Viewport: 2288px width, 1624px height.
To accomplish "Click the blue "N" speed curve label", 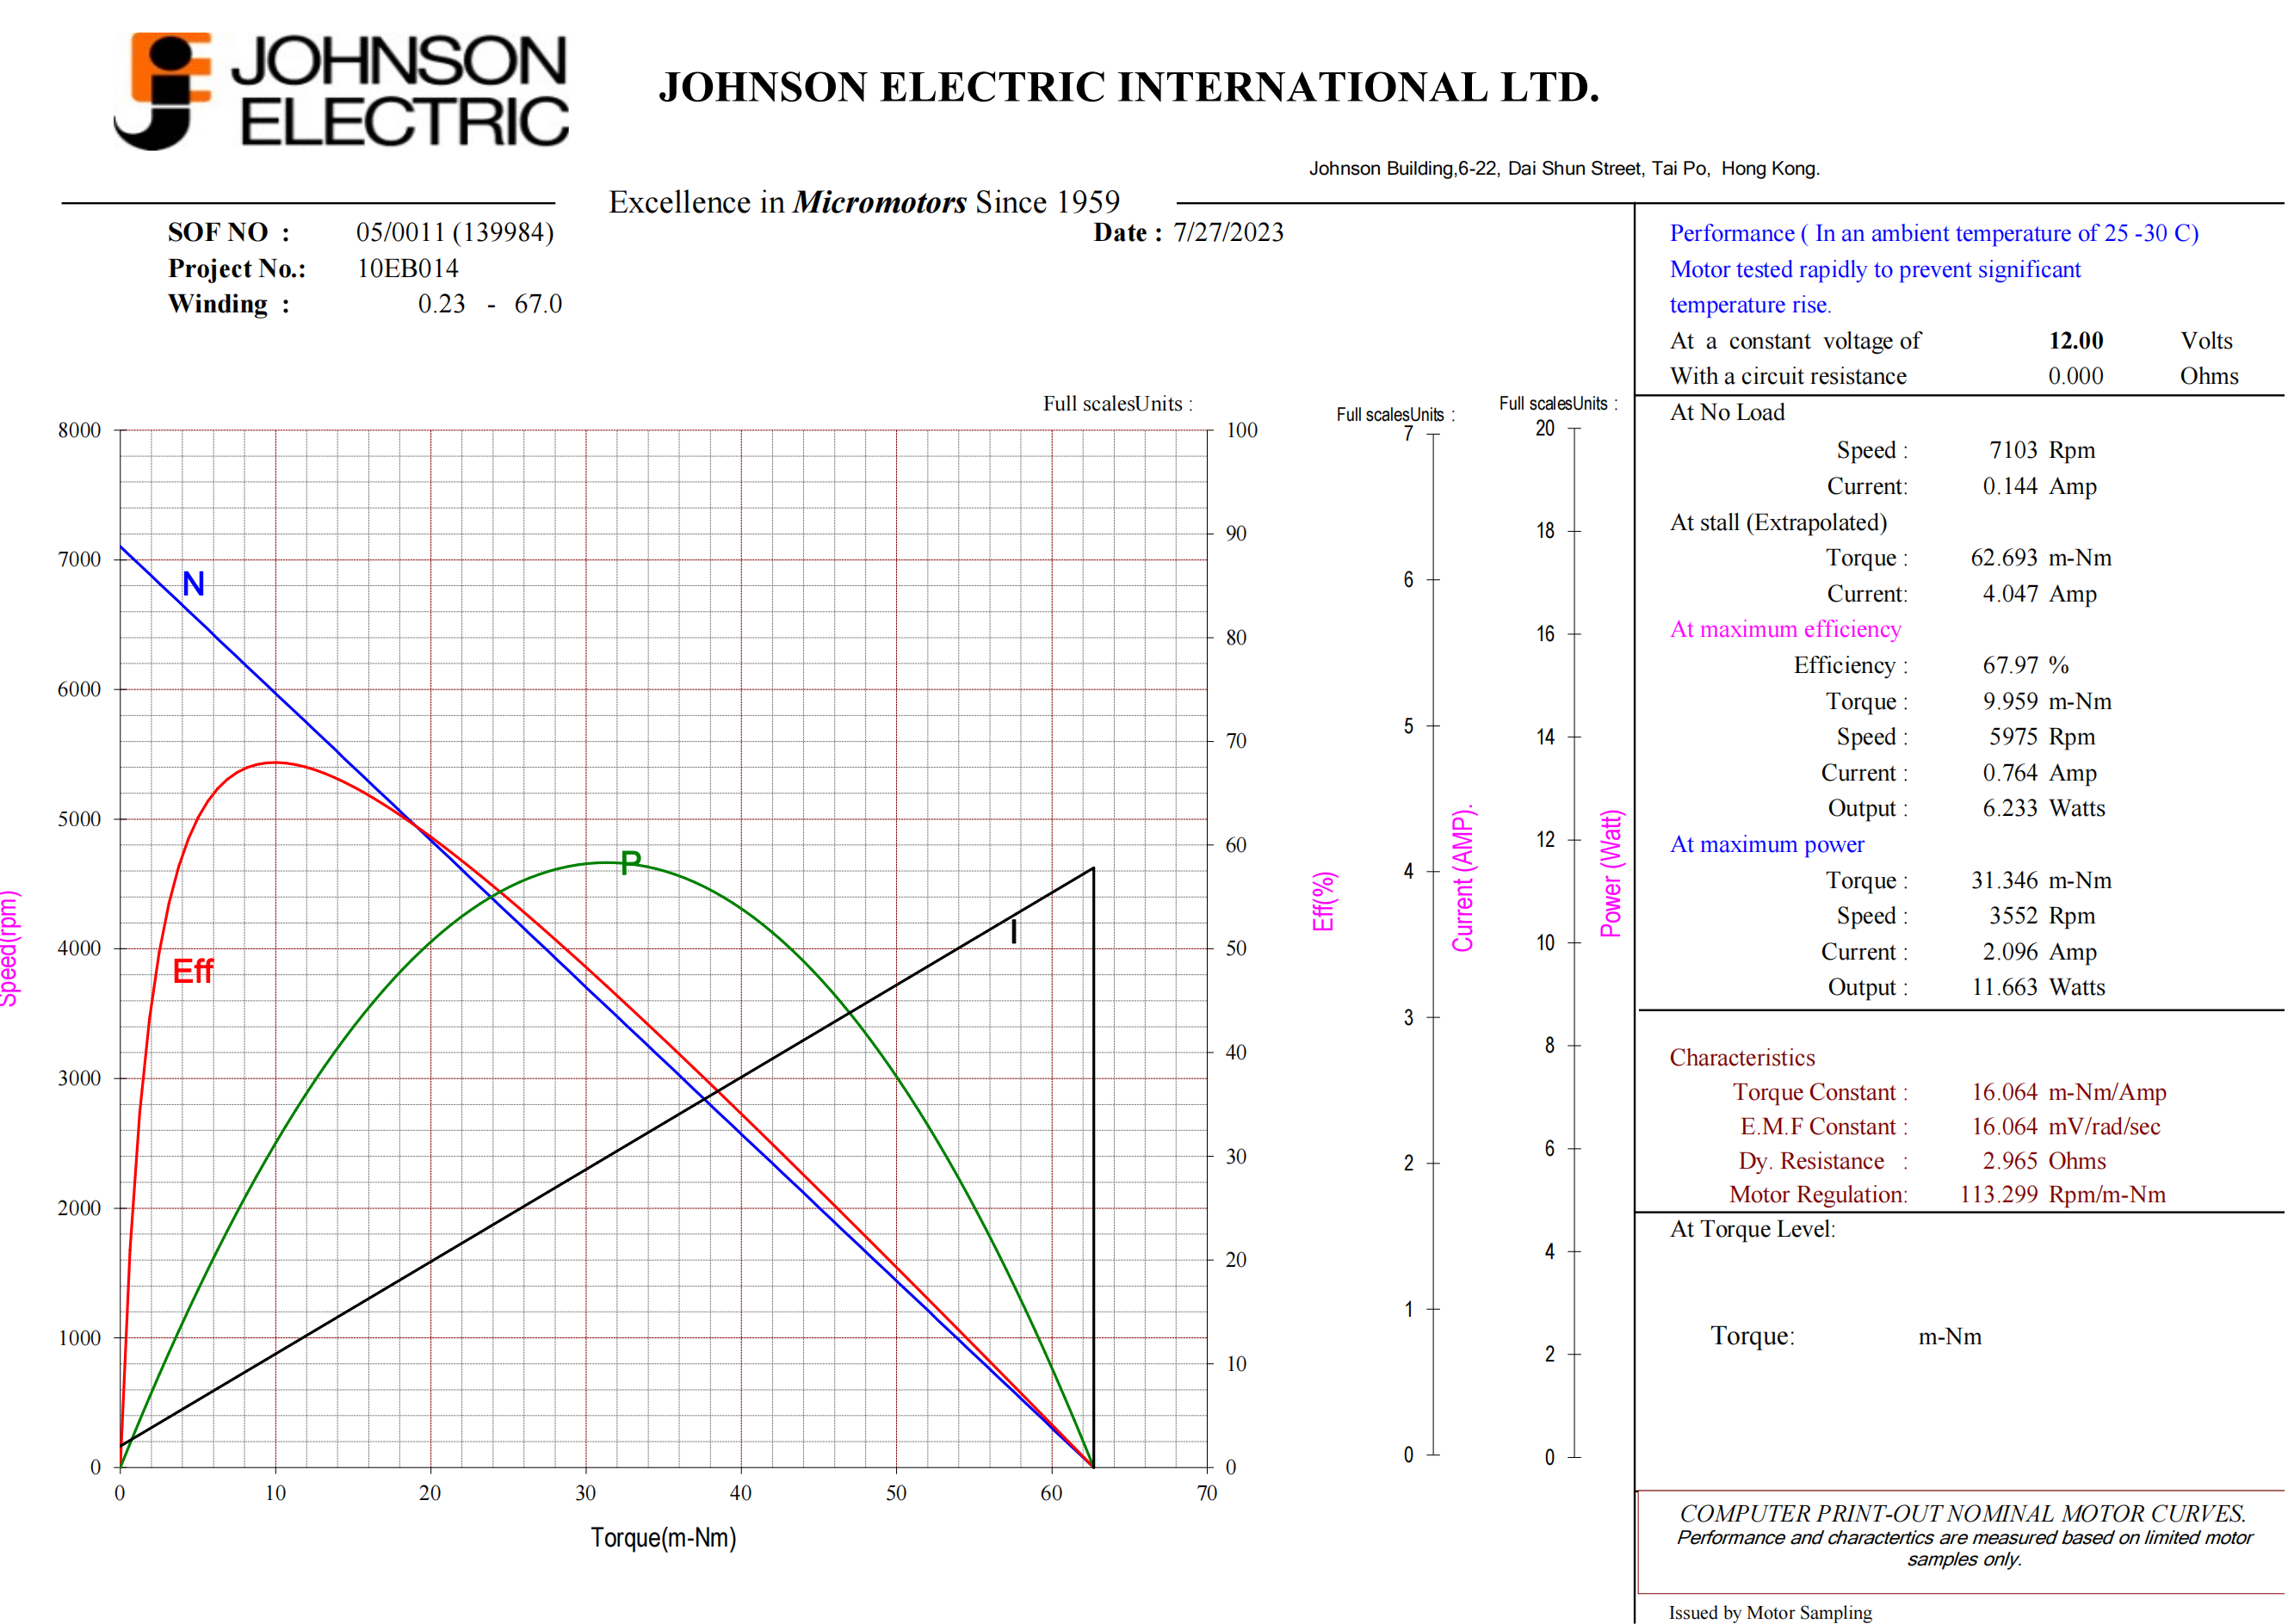I will coord(193,584).
